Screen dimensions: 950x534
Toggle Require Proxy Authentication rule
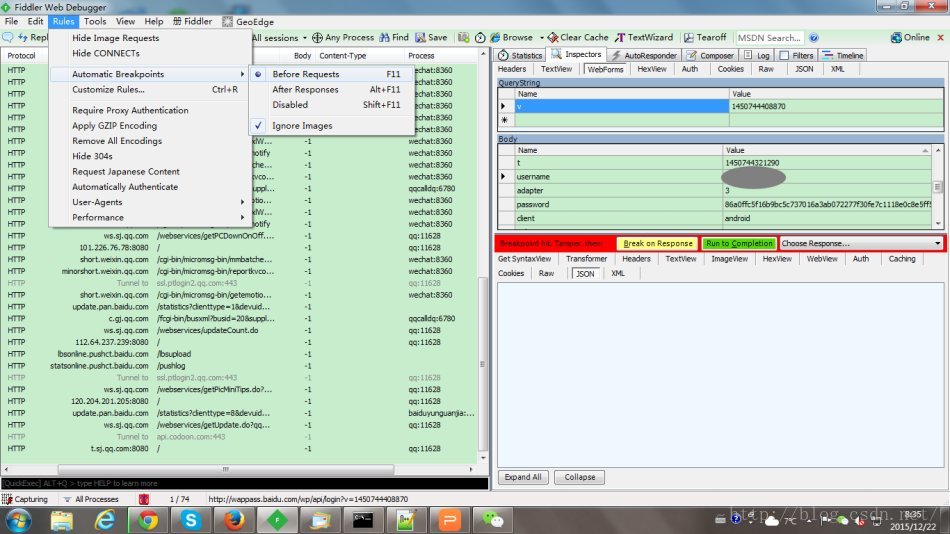[150, 110]
